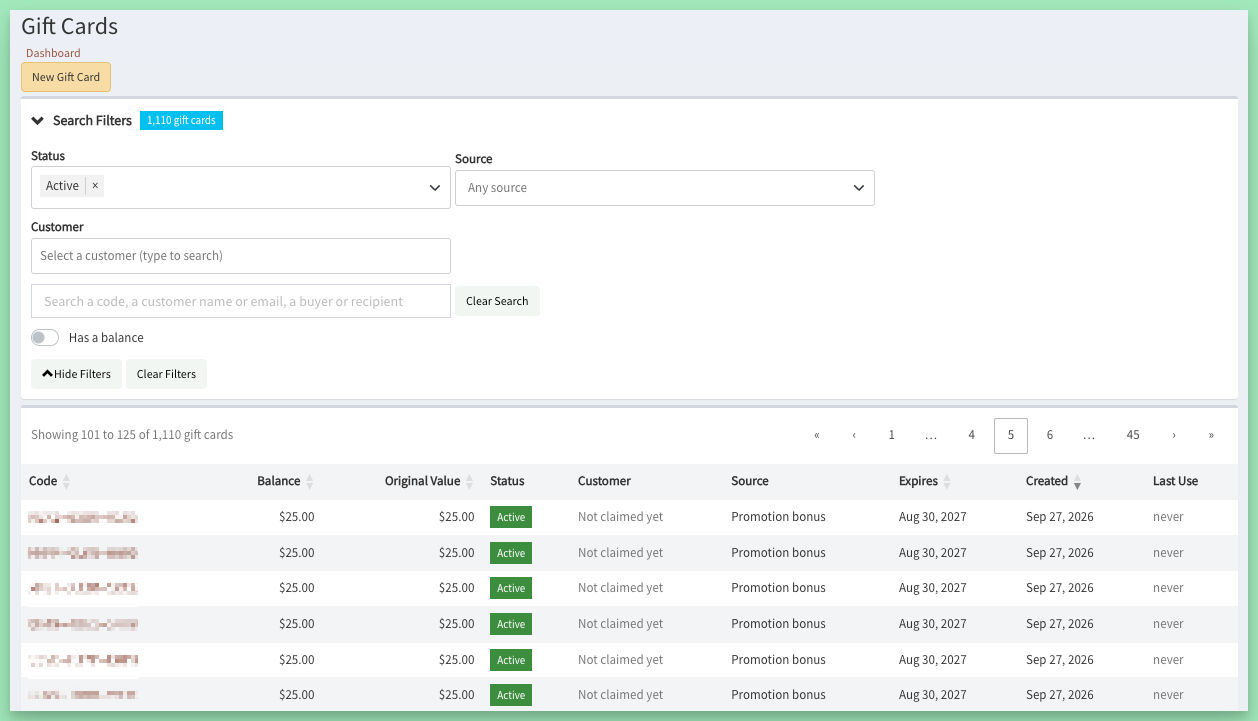Go to the previous page arrow
The image size is (1258, 721).
854,436
